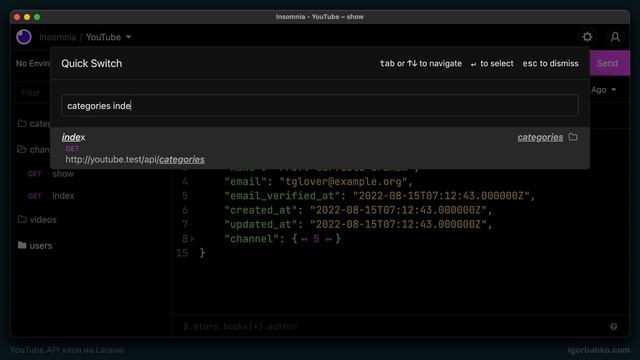Click the response filter help icon
This screenshot has height=360, width=640.
pos(613,327)
